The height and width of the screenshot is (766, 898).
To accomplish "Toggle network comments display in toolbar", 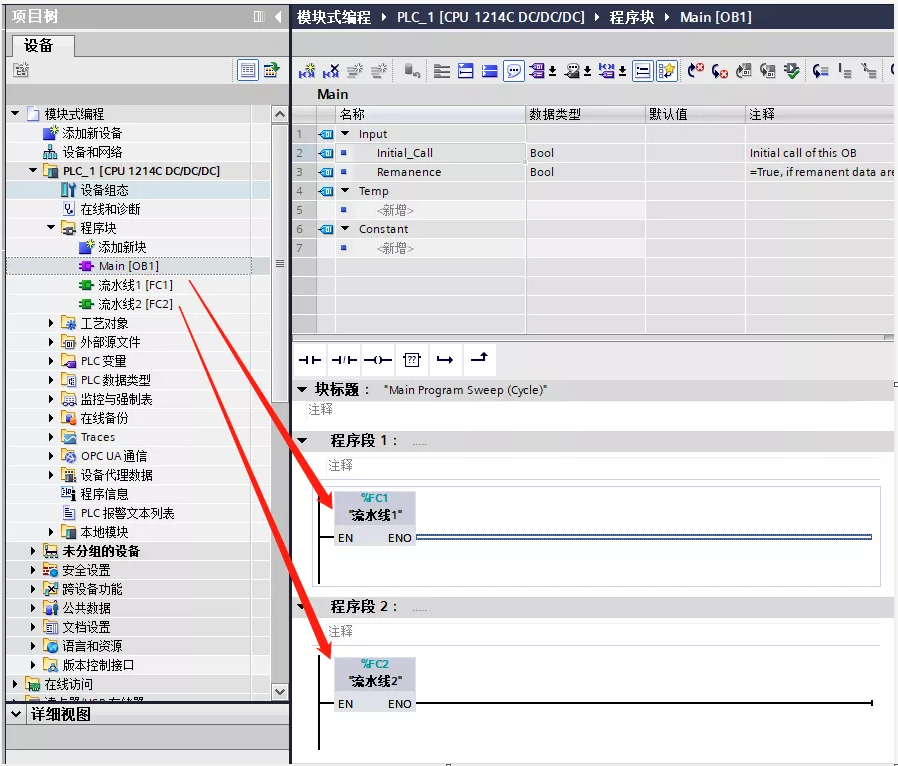I will tap(513, 71).
